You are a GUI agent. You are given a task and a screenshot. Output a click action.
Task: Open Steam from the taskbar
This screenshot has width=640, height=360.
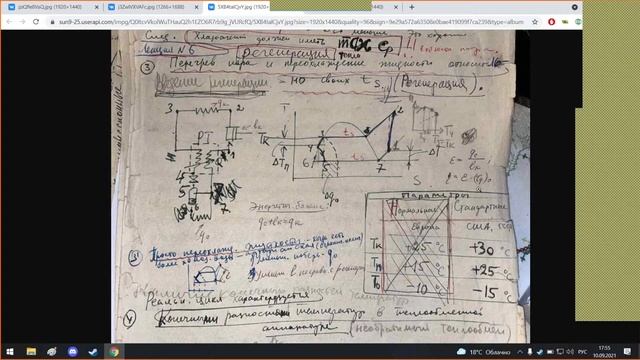[x=93, y=351]
